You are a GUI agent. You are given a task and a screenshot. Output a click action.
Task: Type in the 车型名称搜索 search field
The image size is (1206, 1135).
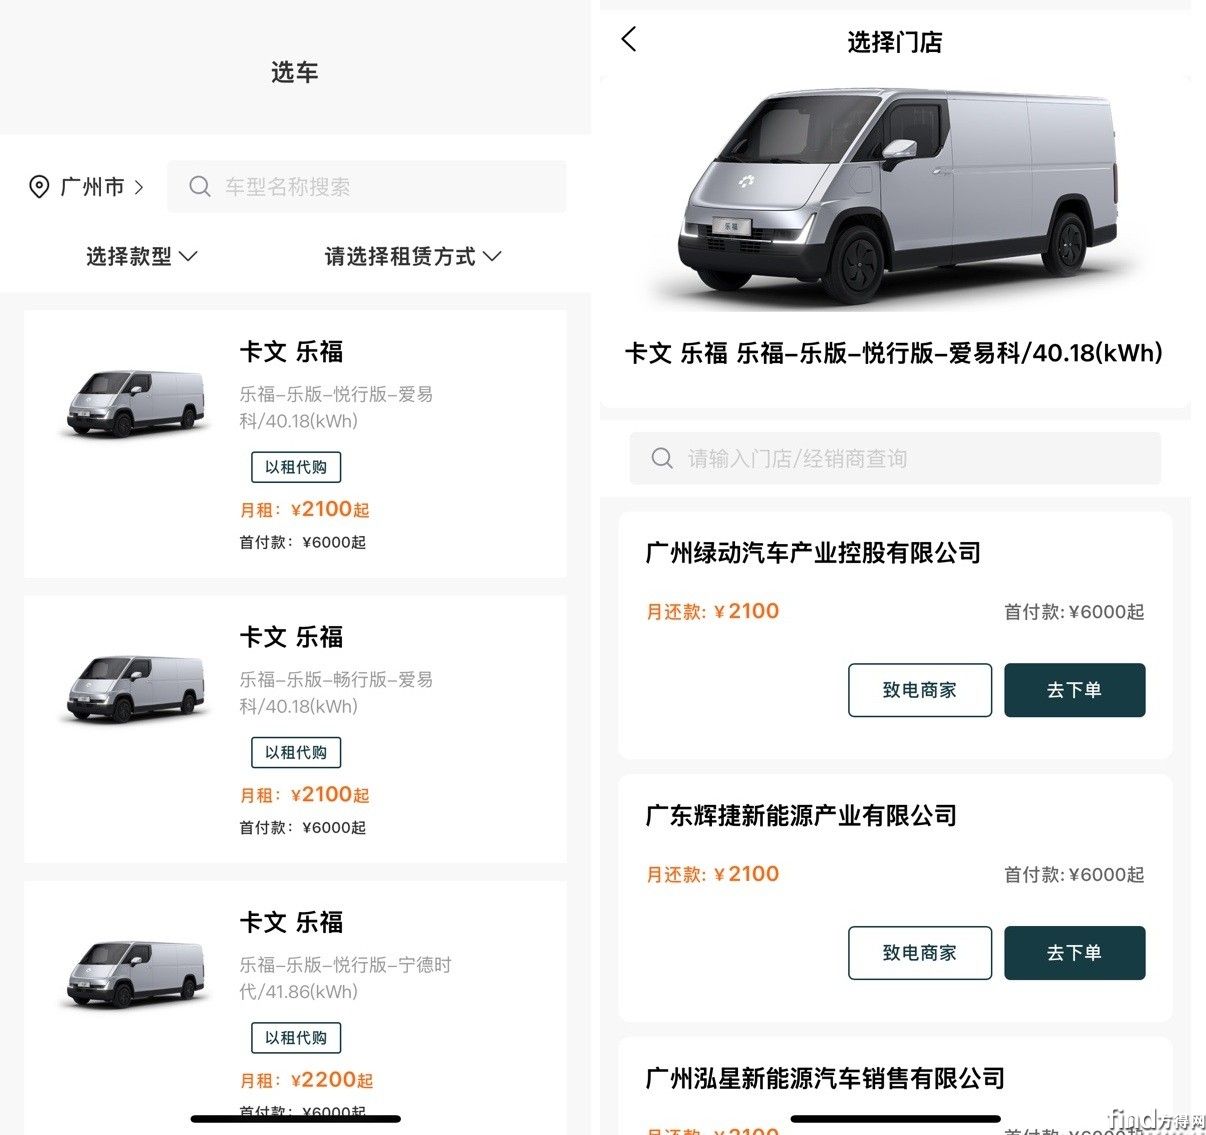tap(380, 187)
